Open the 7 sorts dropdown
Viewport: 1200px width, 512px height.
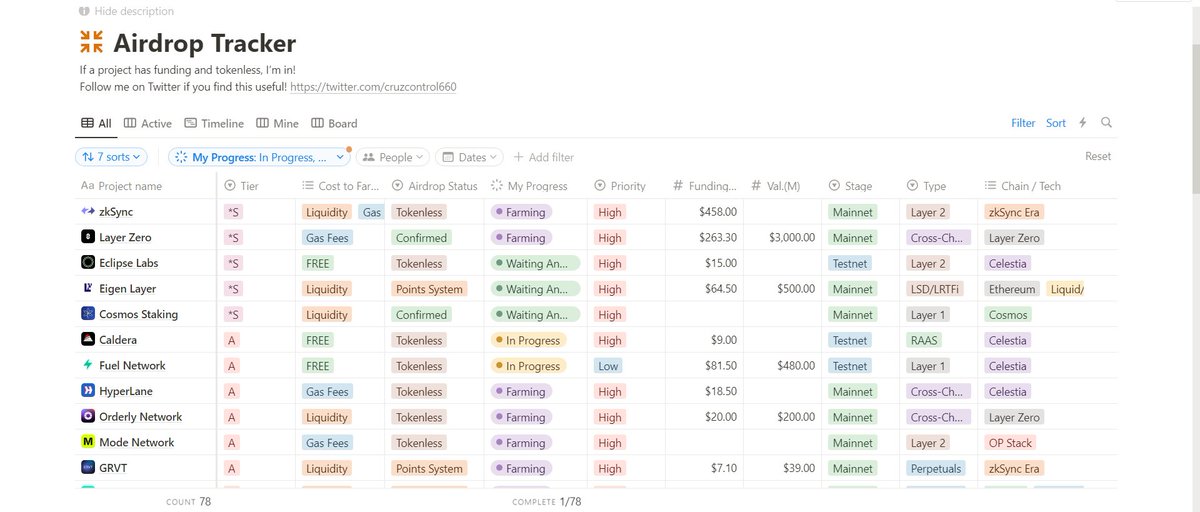coord(112,157)
